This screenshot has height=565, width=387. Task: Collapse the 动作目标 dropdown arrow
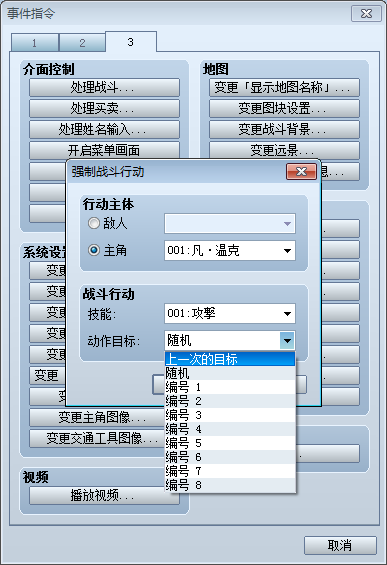(287, 341)
